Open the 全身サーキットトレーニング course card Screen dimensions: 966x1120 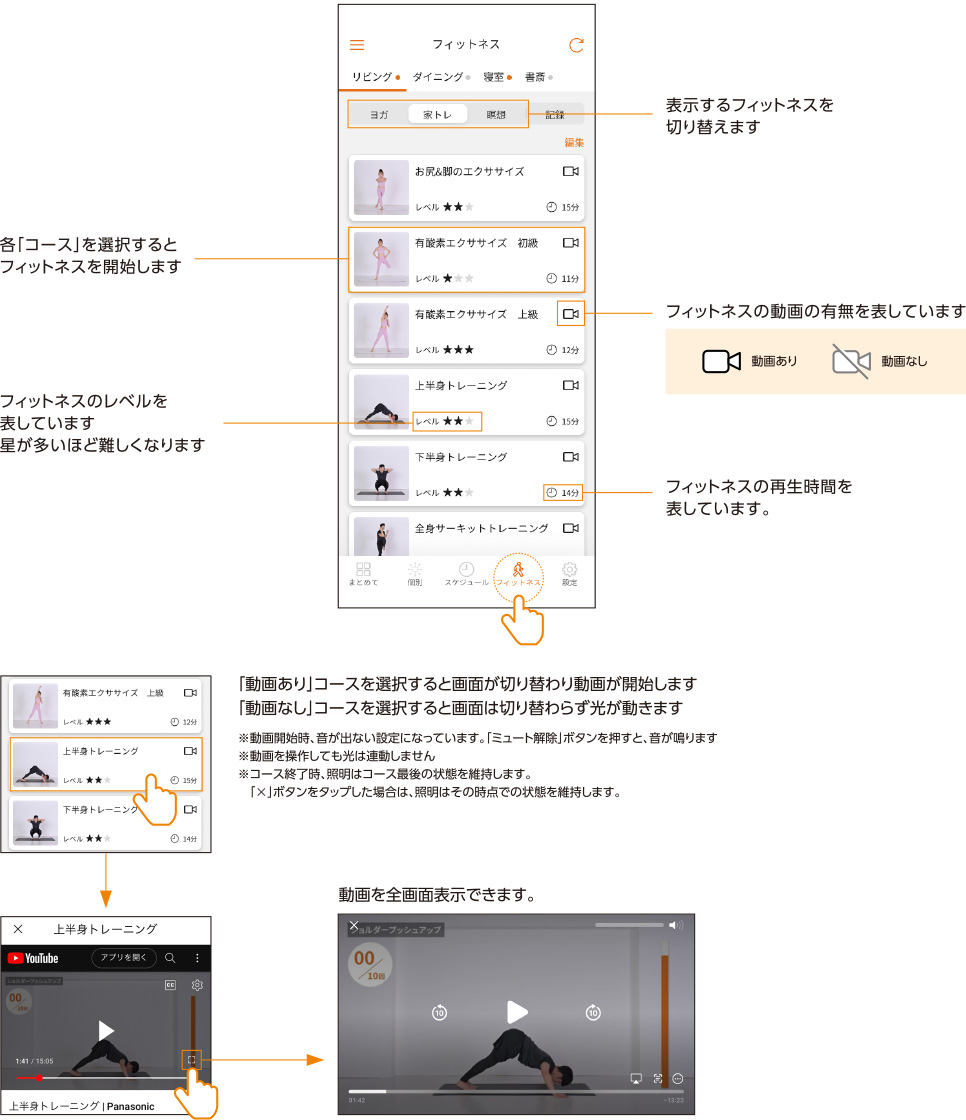(467, 534)
